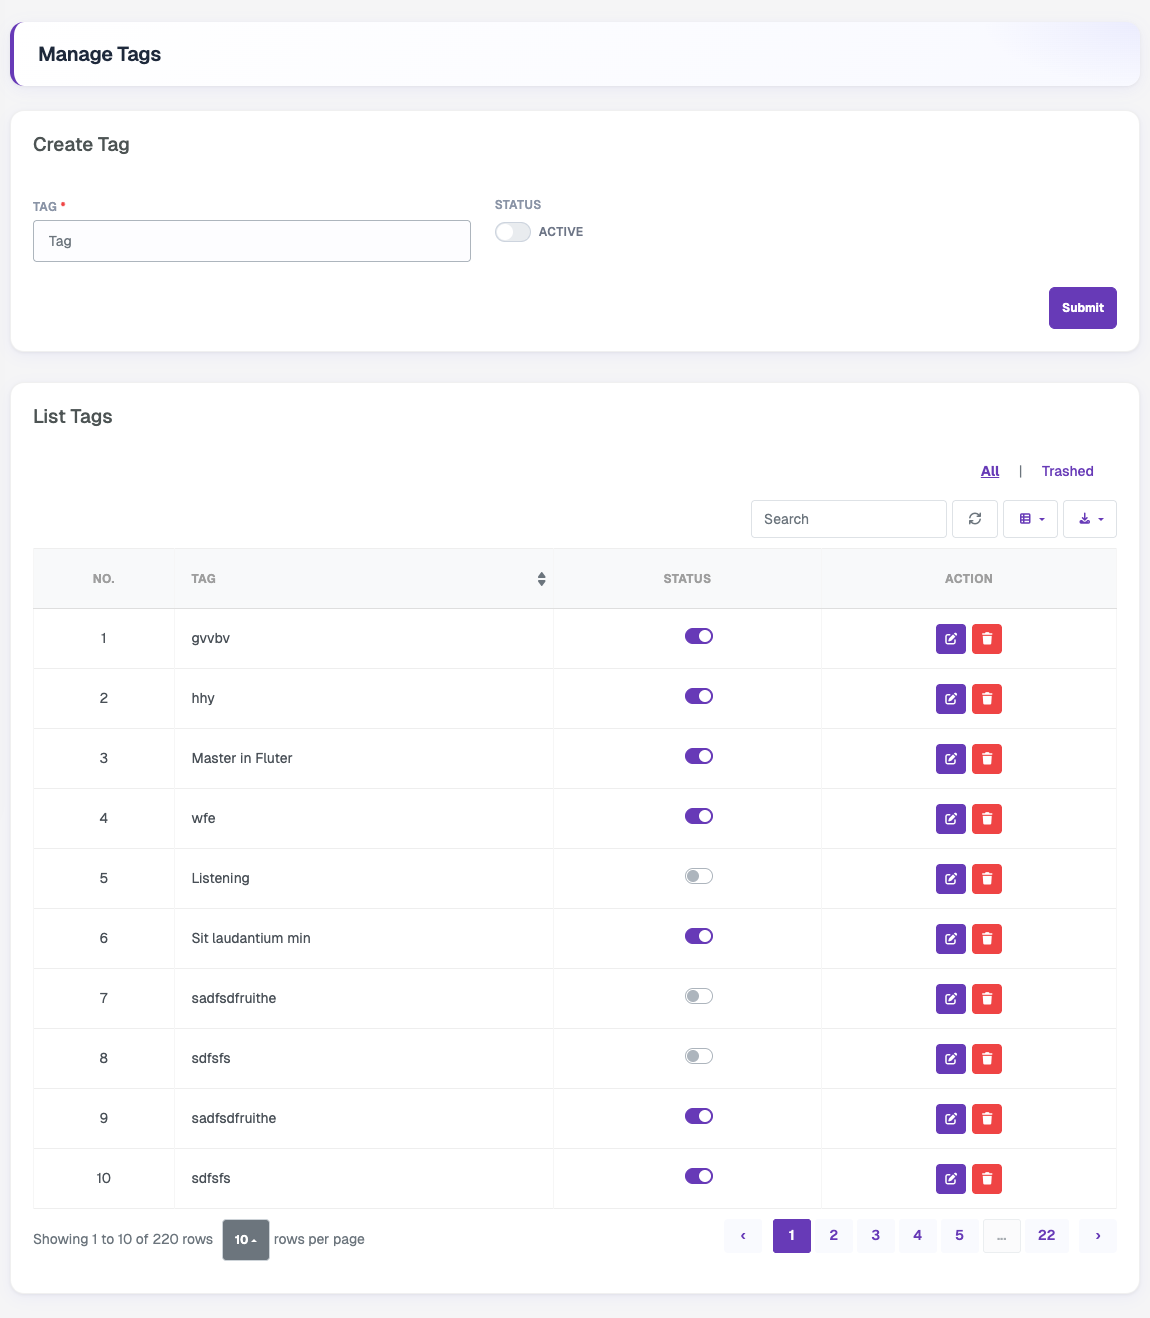Screen dimensions: 1150x1318
Task: Delete the gvvbv tag
Action: point(987,639)
